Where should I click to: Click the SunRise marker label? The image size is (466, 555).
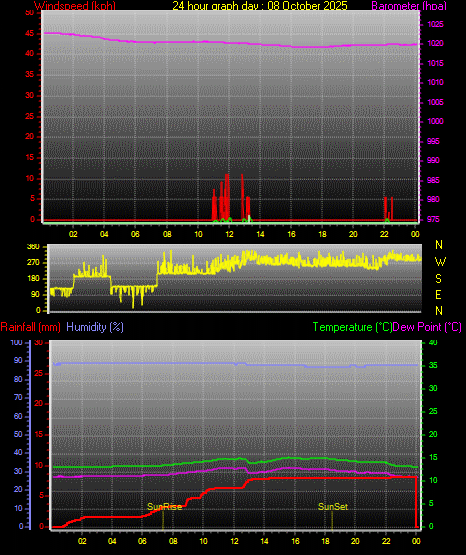(165, 507)
